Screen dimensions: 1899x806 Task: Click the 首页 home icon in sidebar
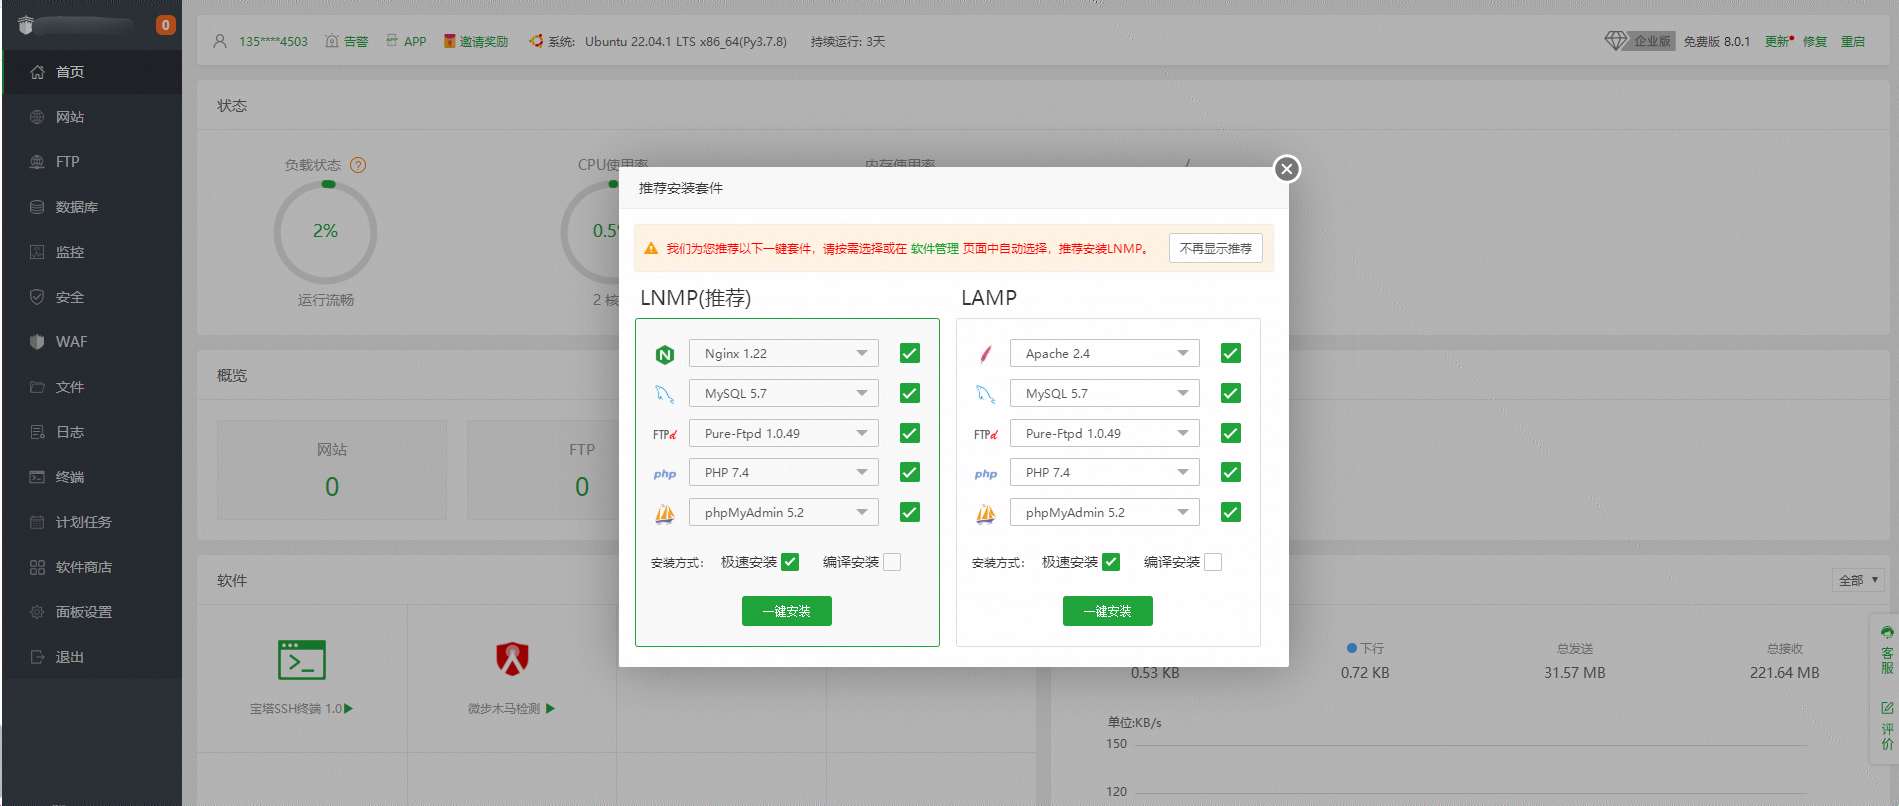pyautogui.click(x=37, y=72)
